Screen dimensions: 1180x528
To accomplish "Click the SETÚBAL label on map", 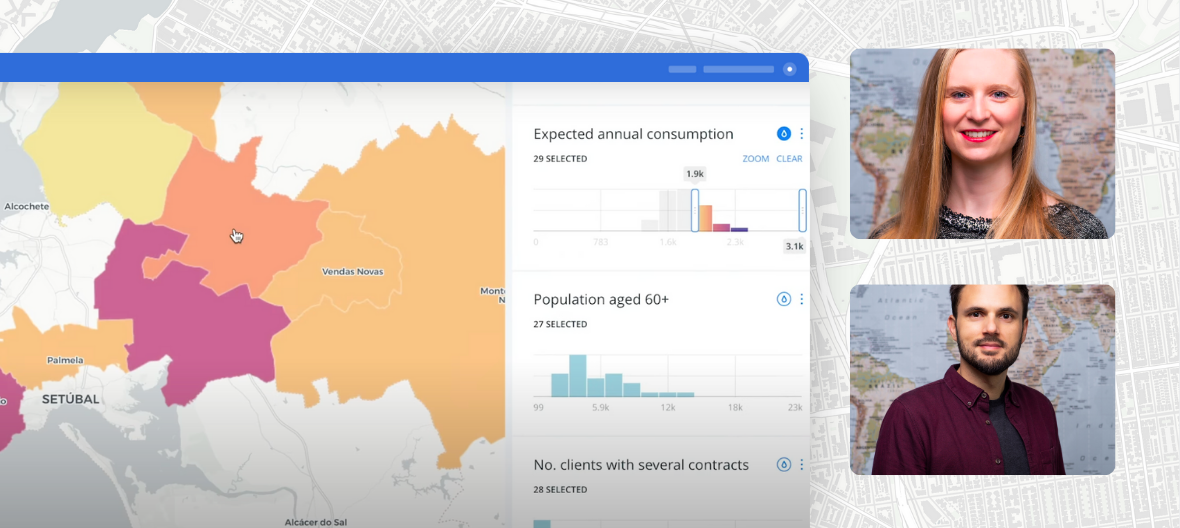I will point(71,399).
